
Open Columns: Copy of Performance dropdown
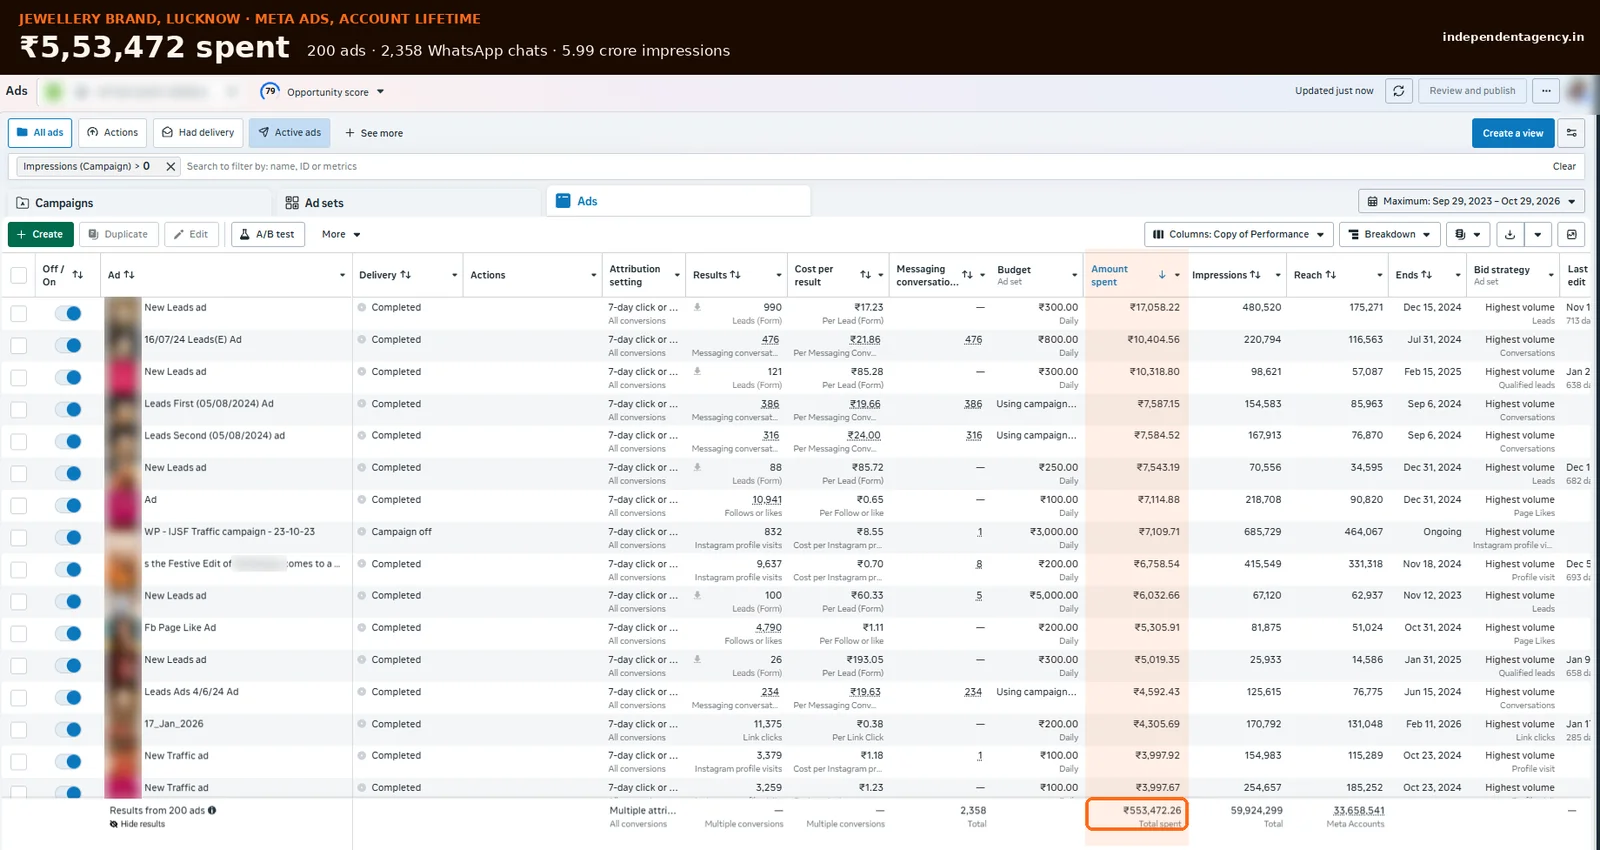(1239, 234)
